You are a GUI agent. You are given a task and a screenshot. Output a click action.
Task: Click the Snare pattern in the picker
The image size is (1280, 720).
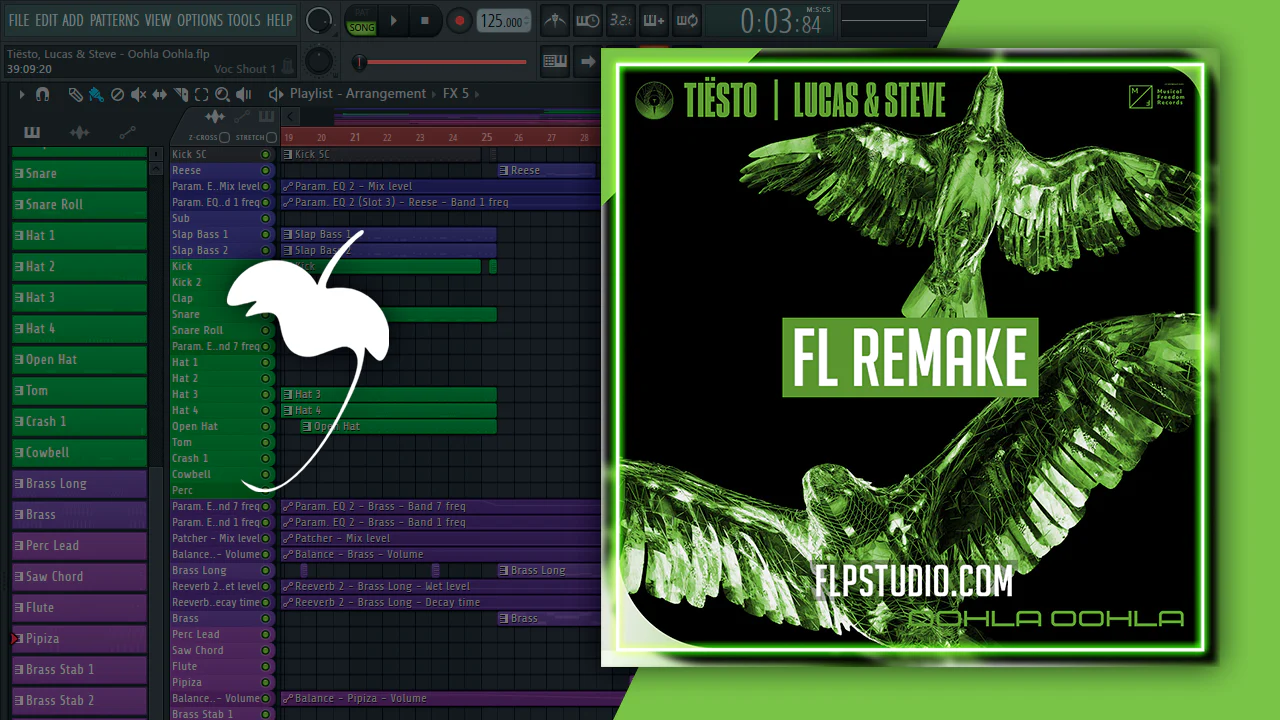pyautogui.click(x=79, y=174)
